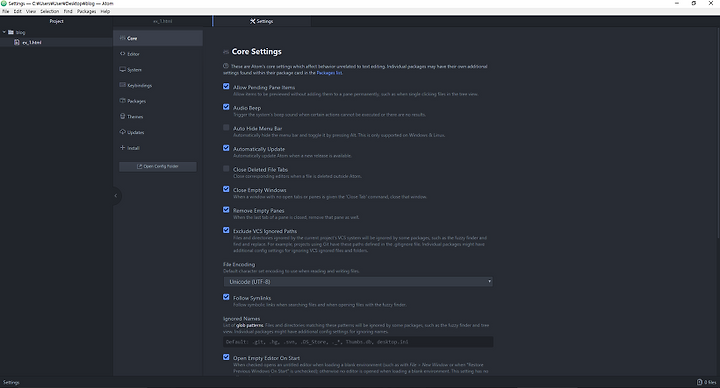Open the Editor settings icon in sidebar
Screen dimensions: 720x388
pos(123,54)
